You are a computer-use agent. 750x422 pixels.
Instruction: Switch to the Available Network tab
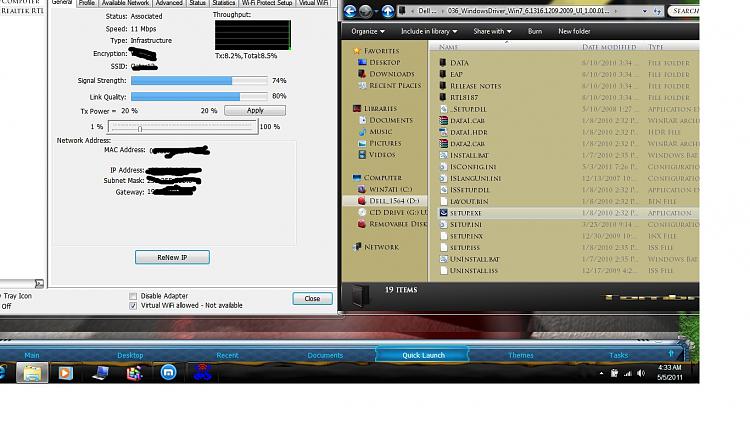click(x=125, y=3)
